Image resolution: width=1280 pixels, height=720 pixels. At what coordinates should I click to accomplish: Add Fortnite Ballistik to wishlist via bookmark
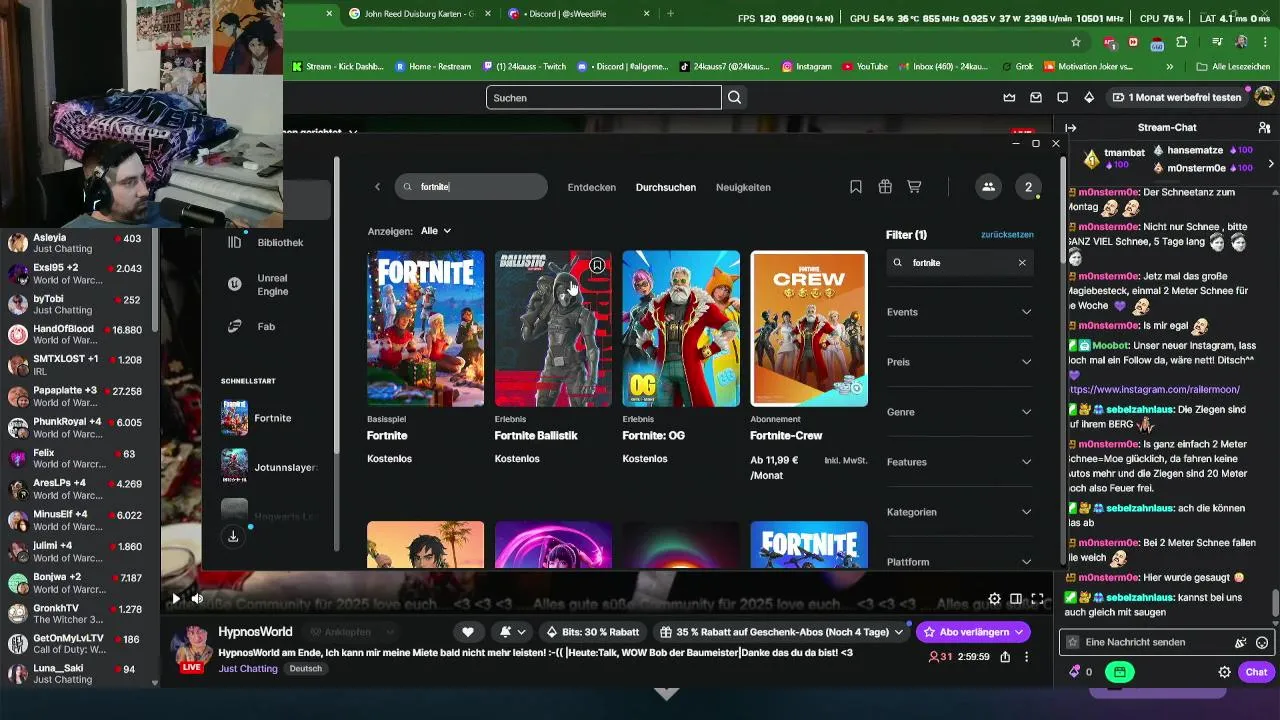click(x=597, y=266)
